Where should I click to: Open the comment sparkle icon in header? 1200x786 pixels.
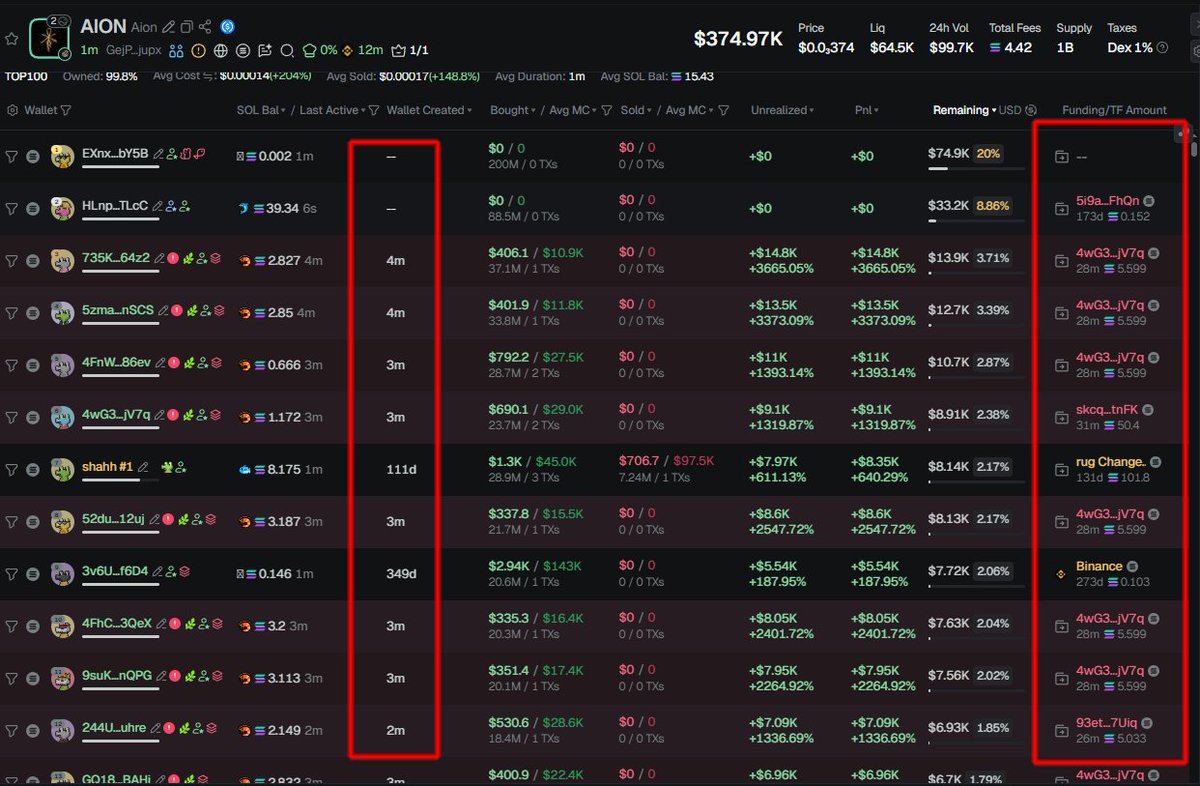pos(264,50)
